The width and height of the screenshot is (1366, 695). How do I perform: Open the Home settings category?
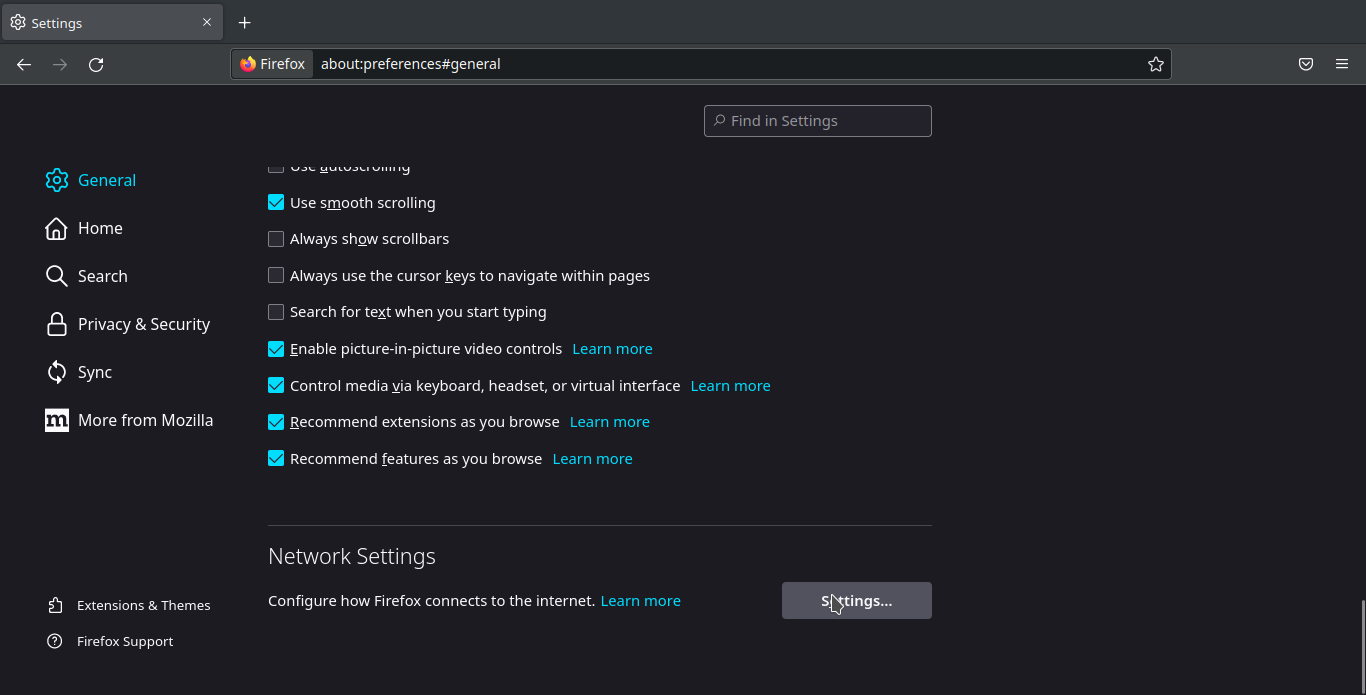click(x=100, y=228)
